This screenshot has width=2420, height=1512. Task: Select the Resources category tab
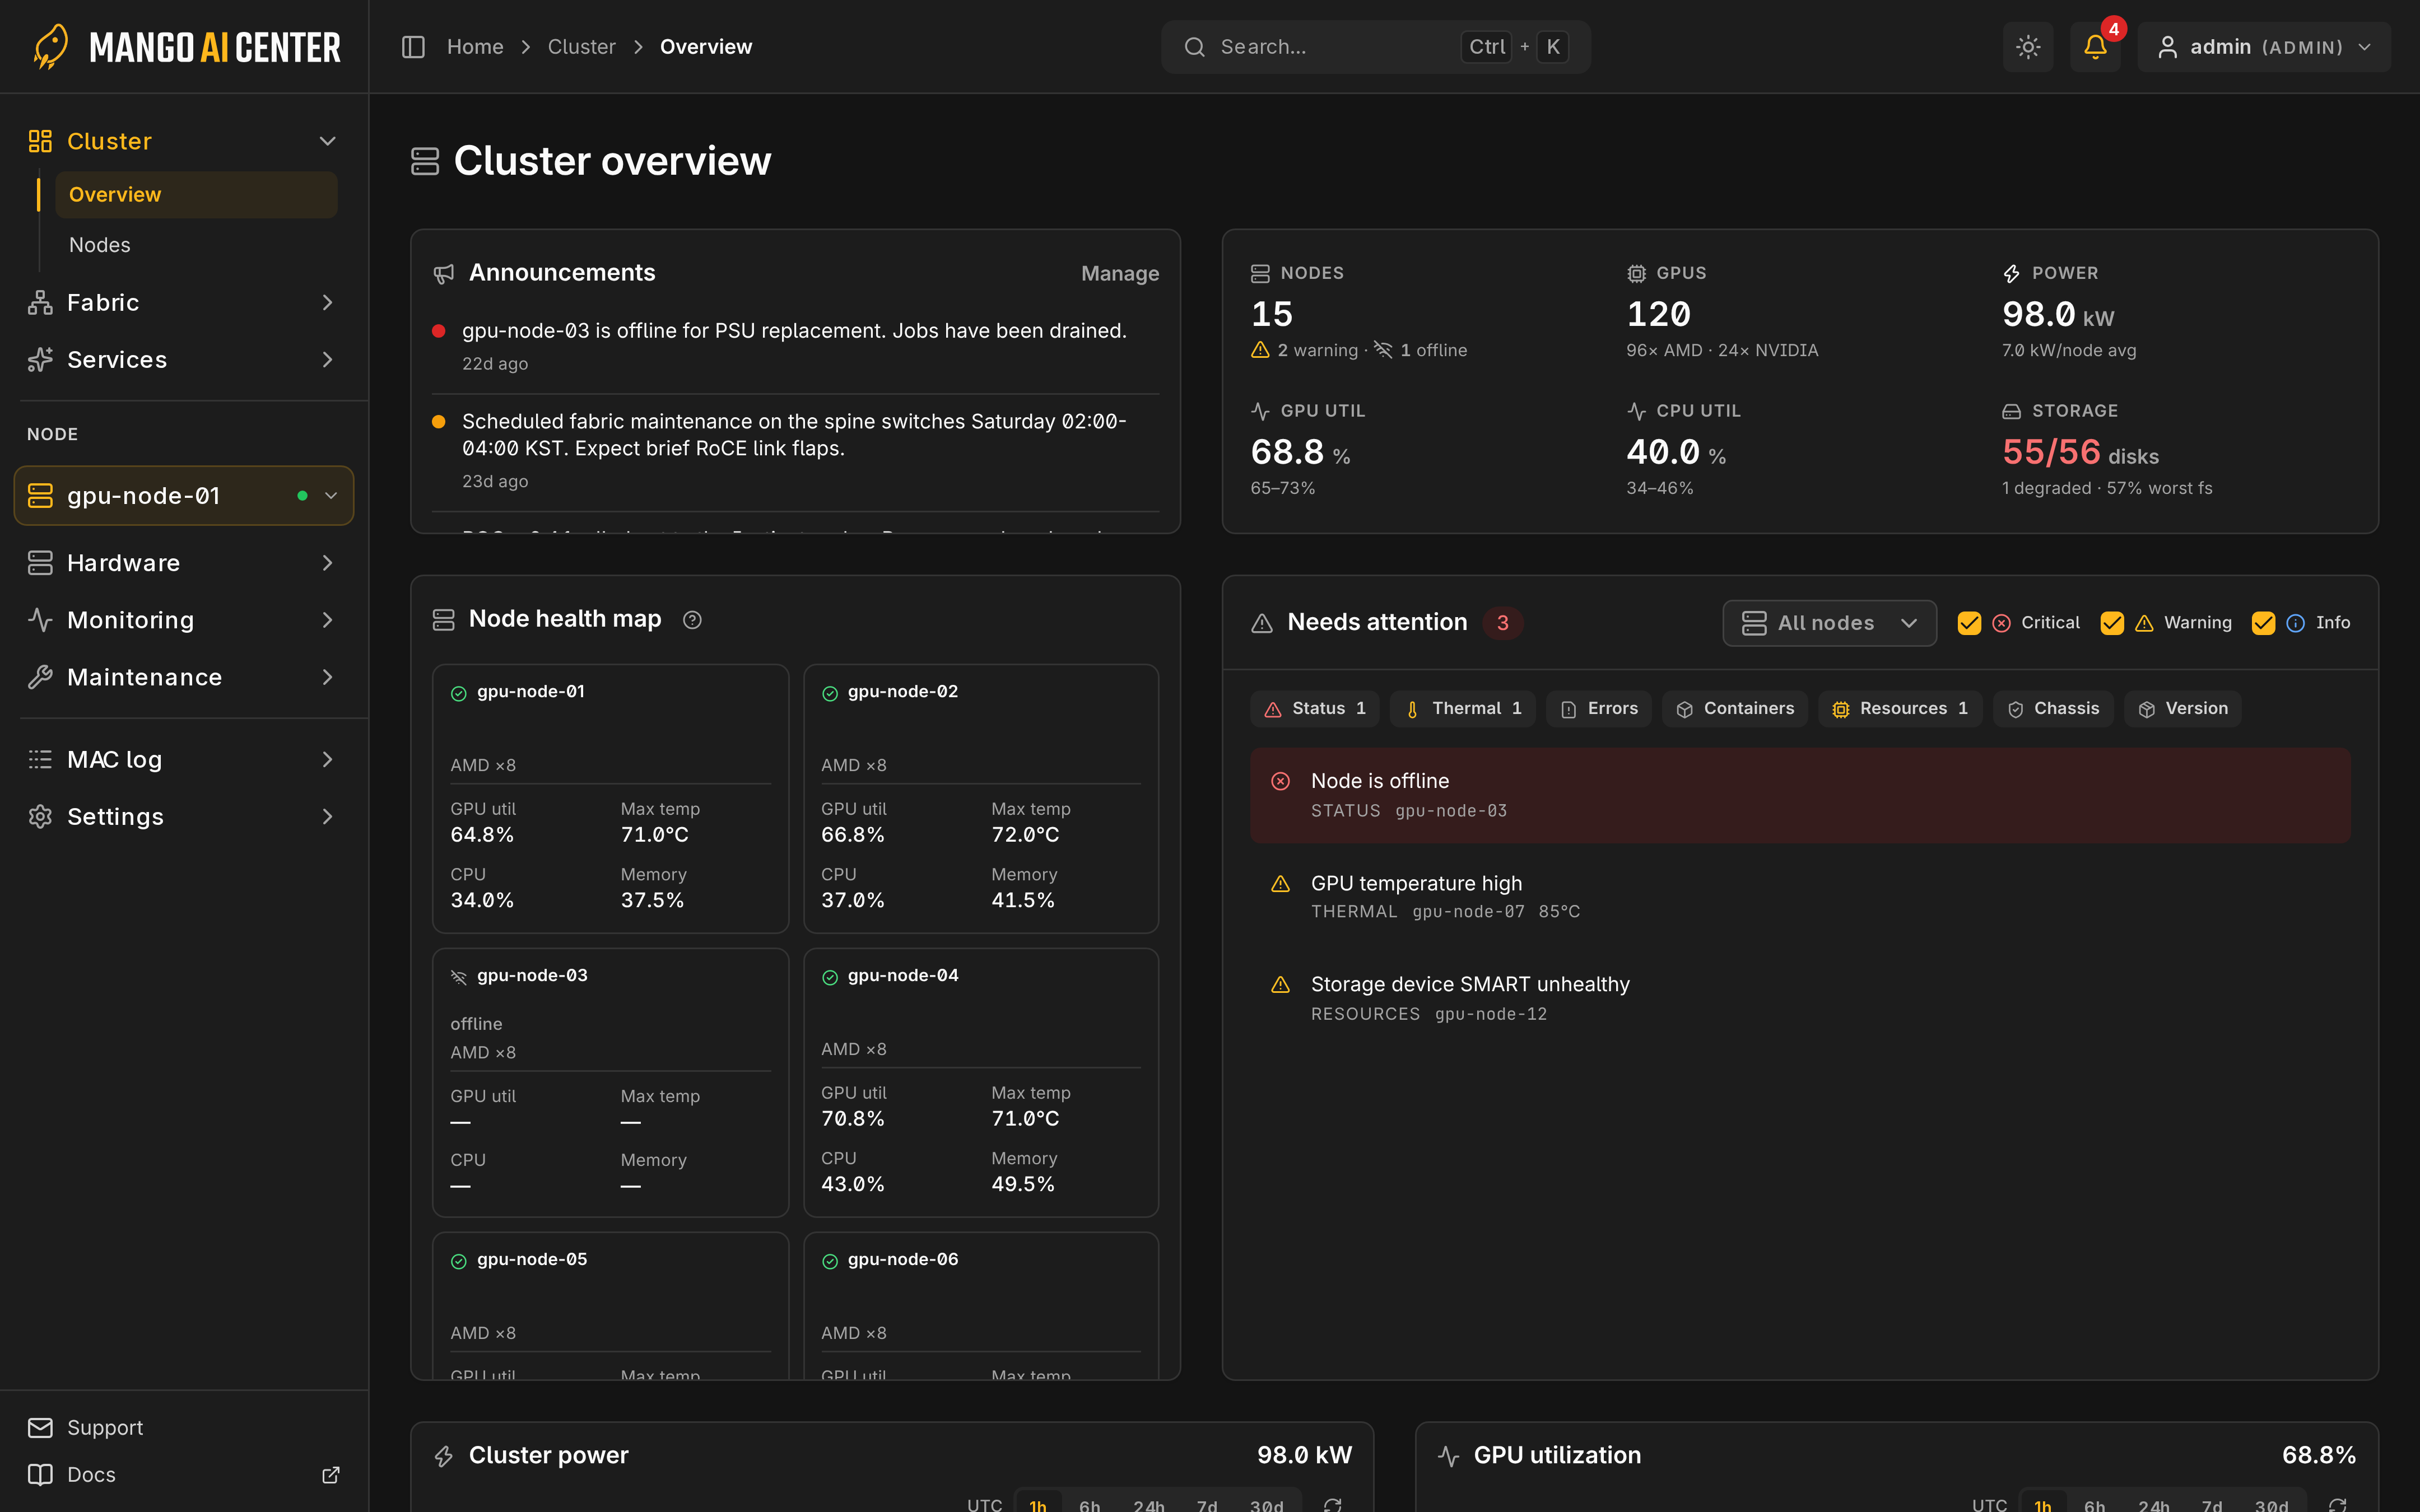point(1900,709)
